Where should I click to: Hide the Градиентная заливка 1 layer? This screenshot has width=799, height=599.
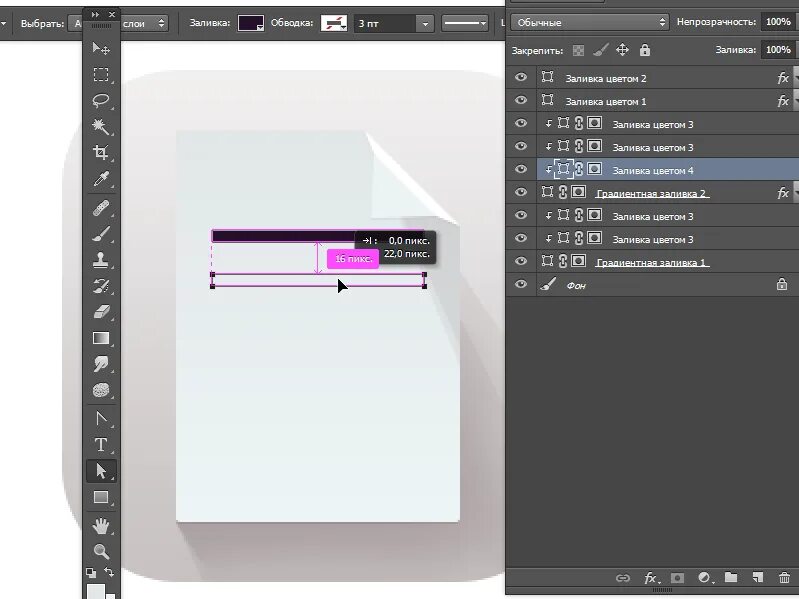[521, 261]
